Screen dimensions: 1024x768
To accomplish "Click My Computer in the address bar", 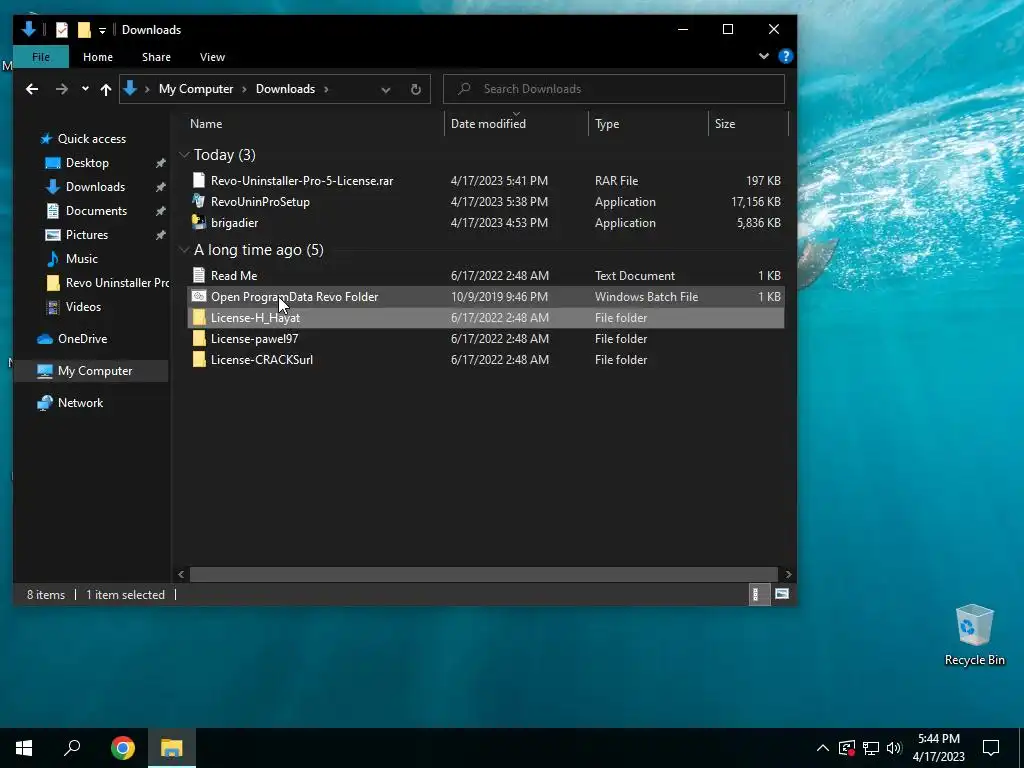I will 196,89.
